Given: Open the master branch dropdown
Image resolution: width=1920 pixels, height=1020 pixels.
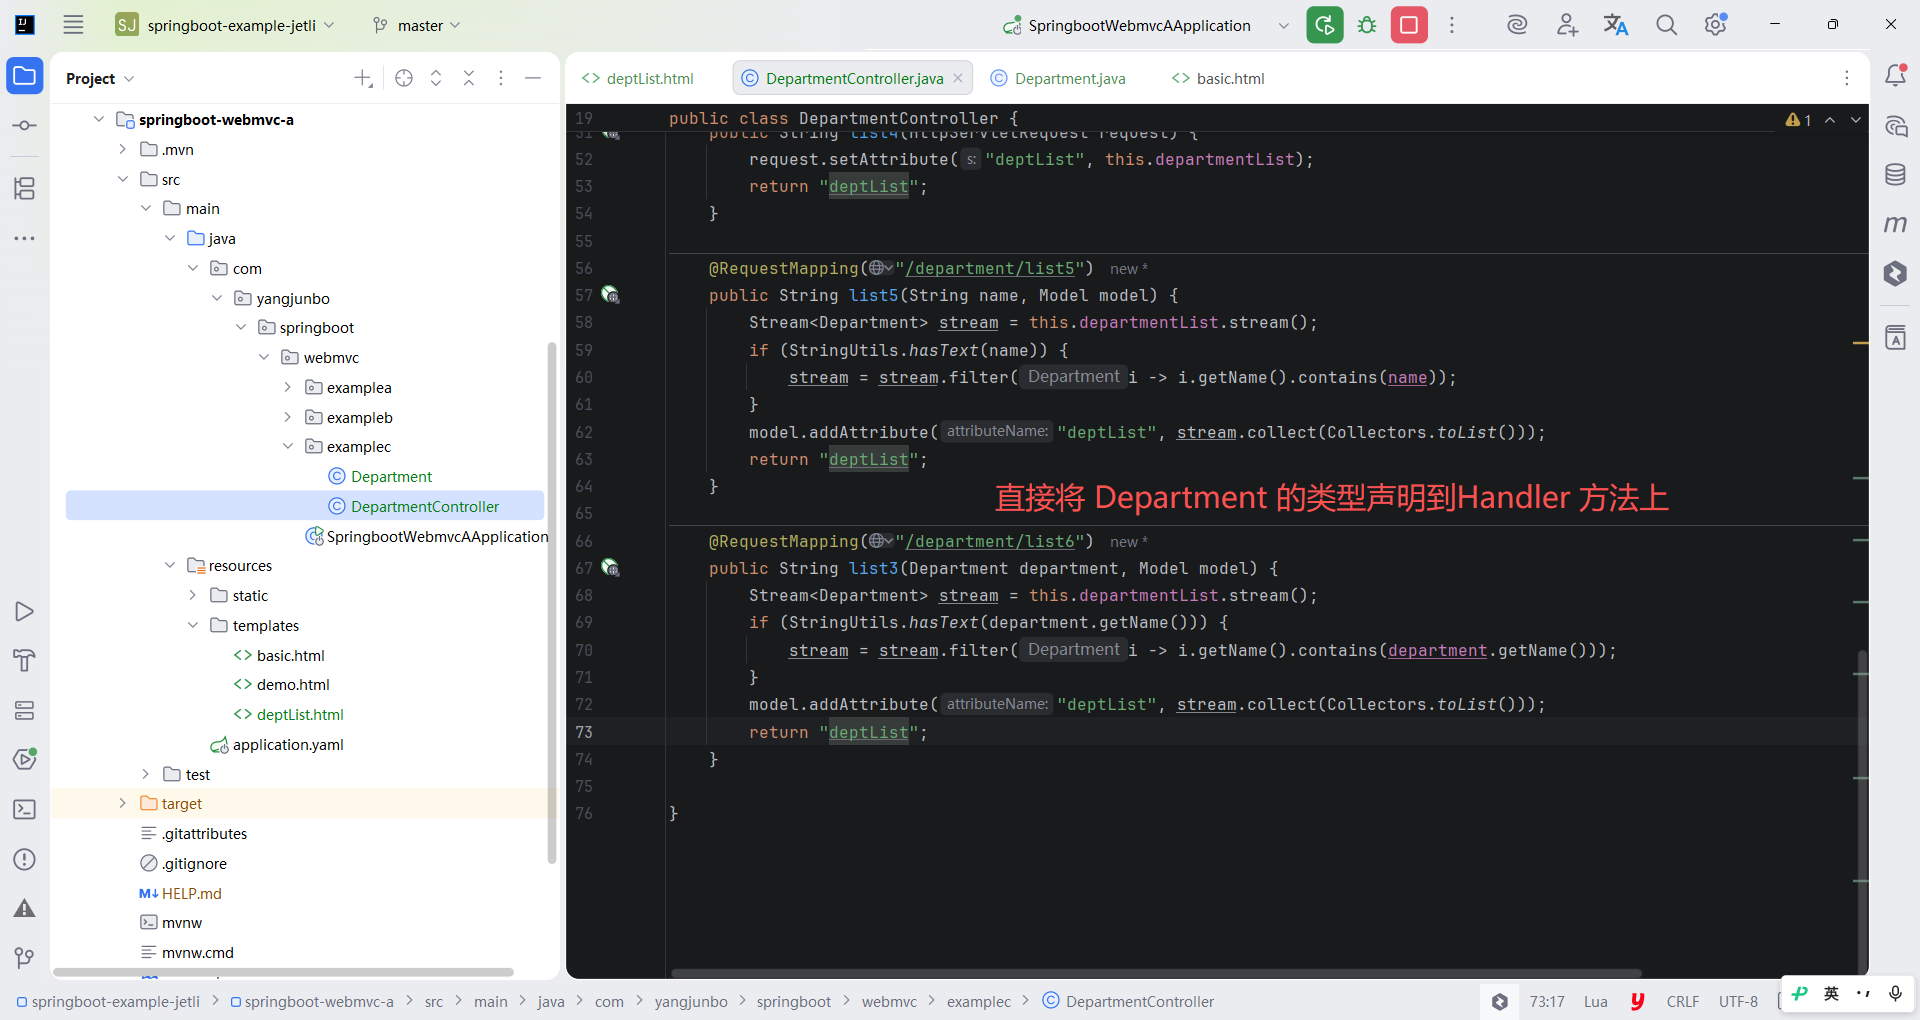Looking at the screenshot, I should [416, 25].
